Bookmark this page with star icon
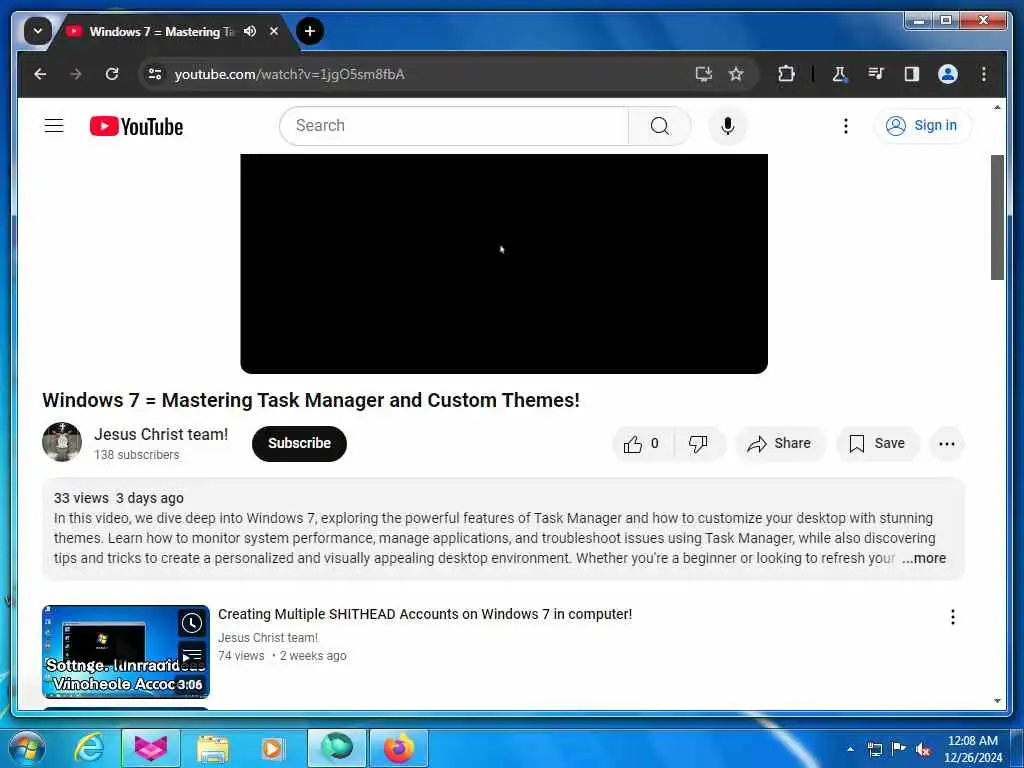 [x=736, y=74]
